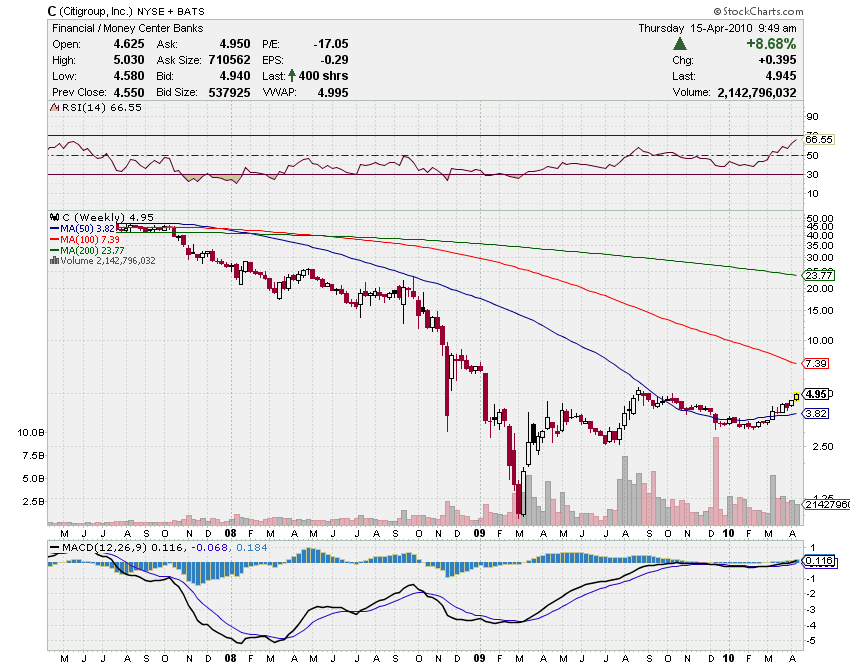Click the 400 shrs last trade text
The height and width of the screenshot is (668, 850).
(x=323, y=76)
